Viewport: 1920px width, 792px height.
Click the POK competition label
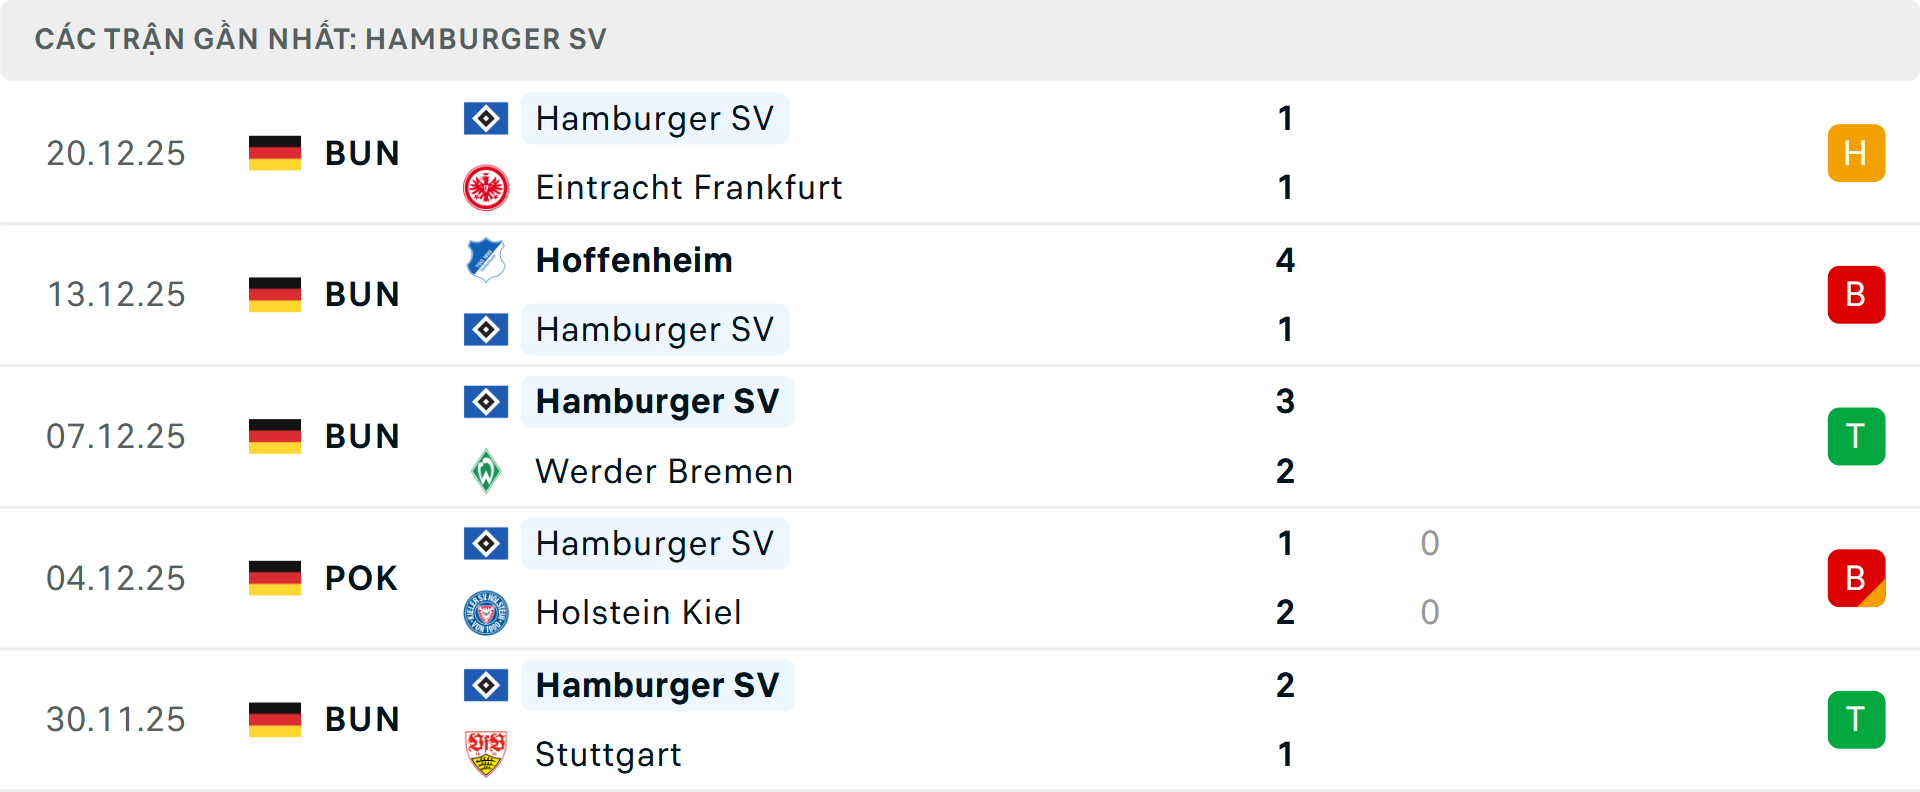click(x=361, y=578)
